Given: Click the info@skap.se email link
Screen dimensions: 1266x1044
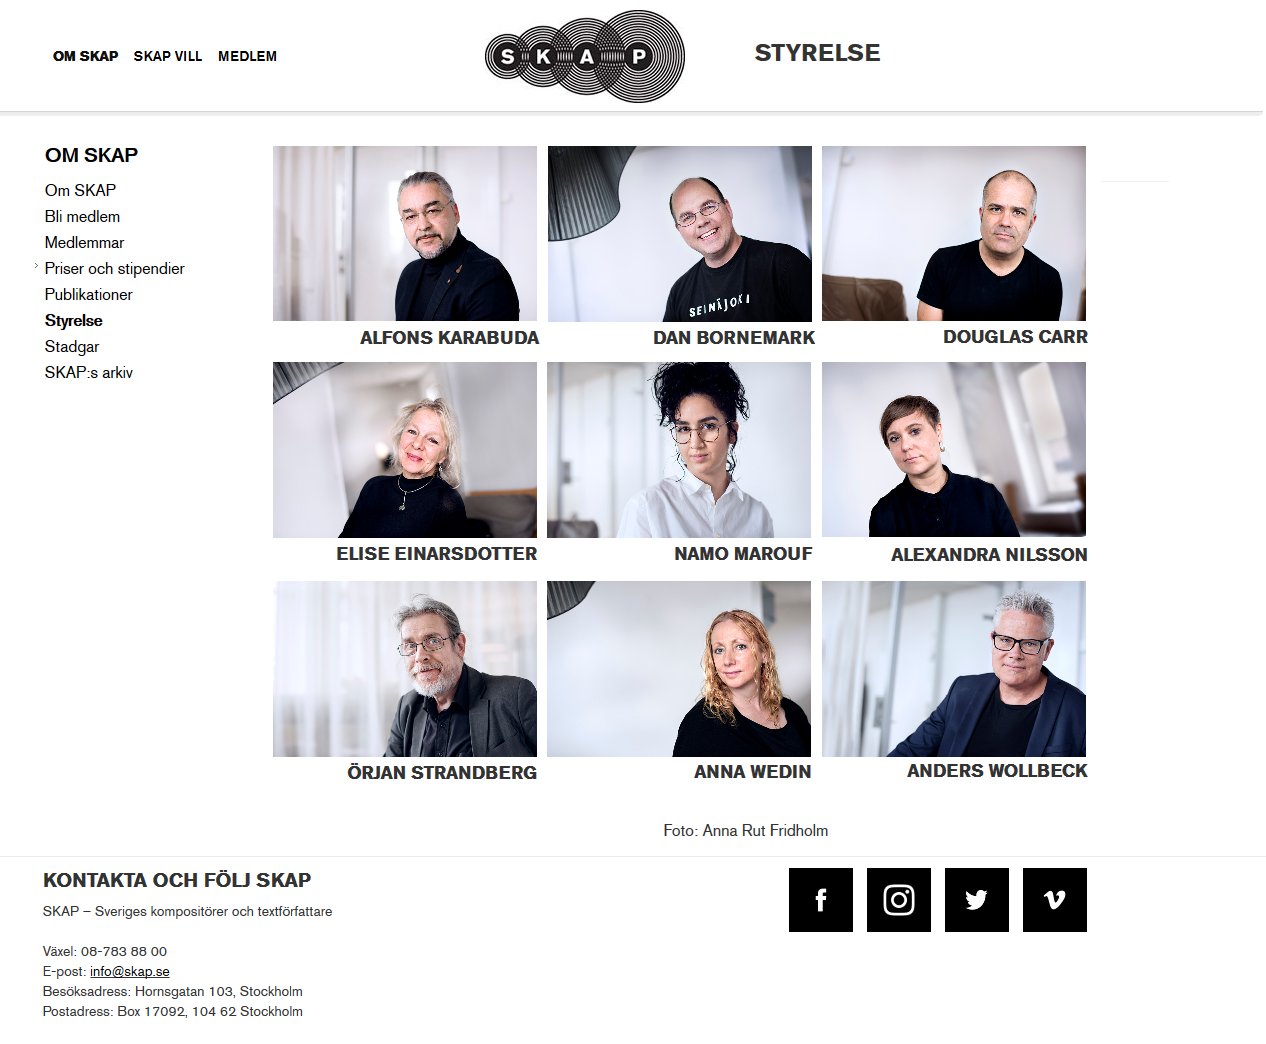Looking at the screenshot, I should click(130, 971).
